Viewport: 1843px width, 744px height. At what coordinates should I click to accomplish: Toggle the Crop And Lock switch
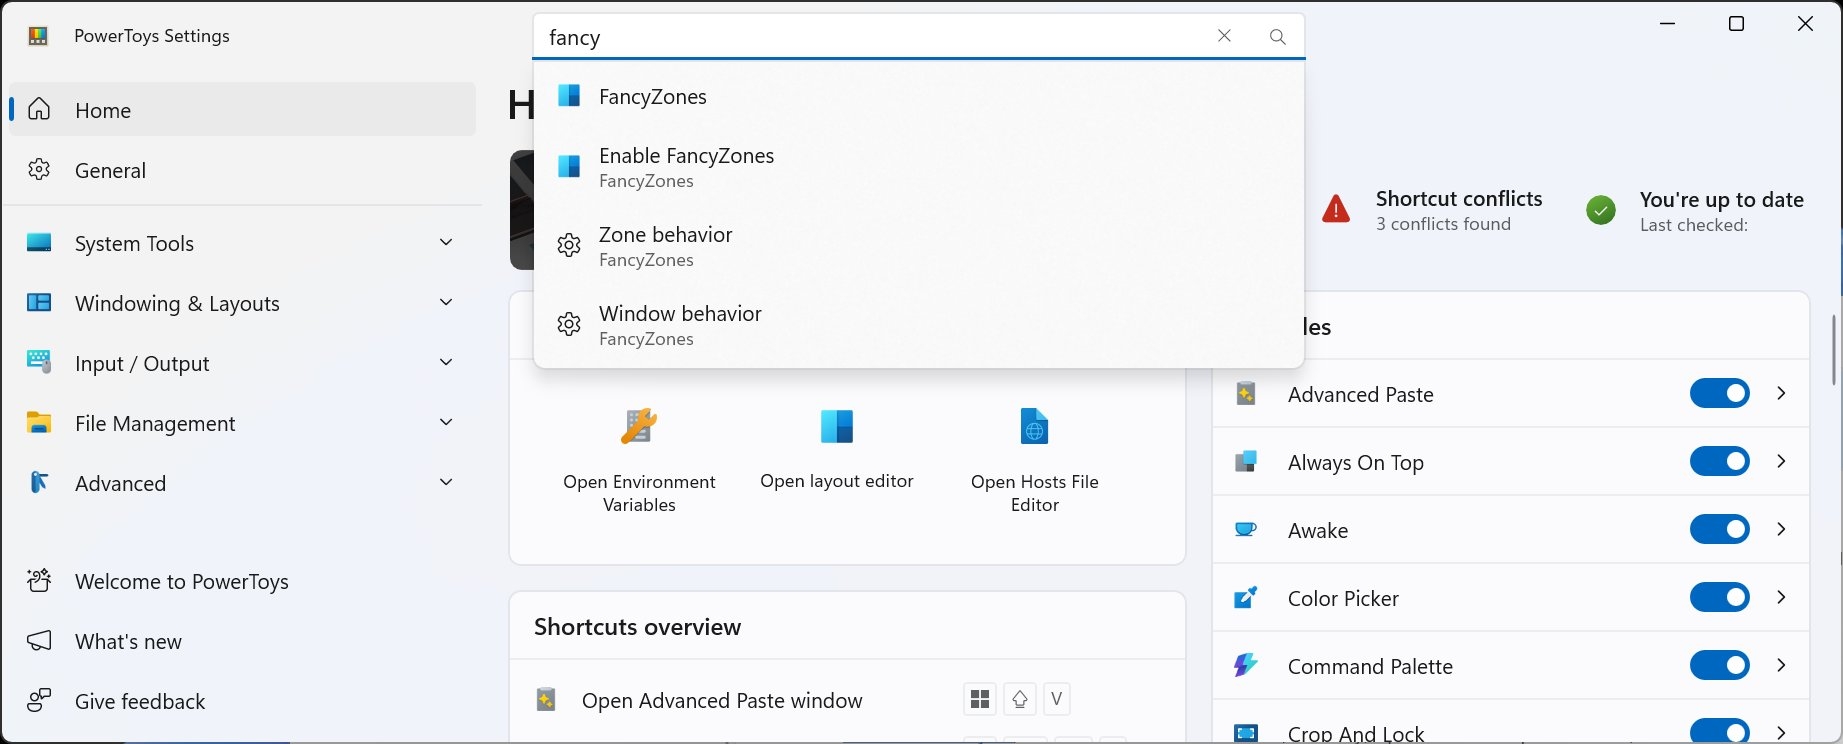(1720, 731)
